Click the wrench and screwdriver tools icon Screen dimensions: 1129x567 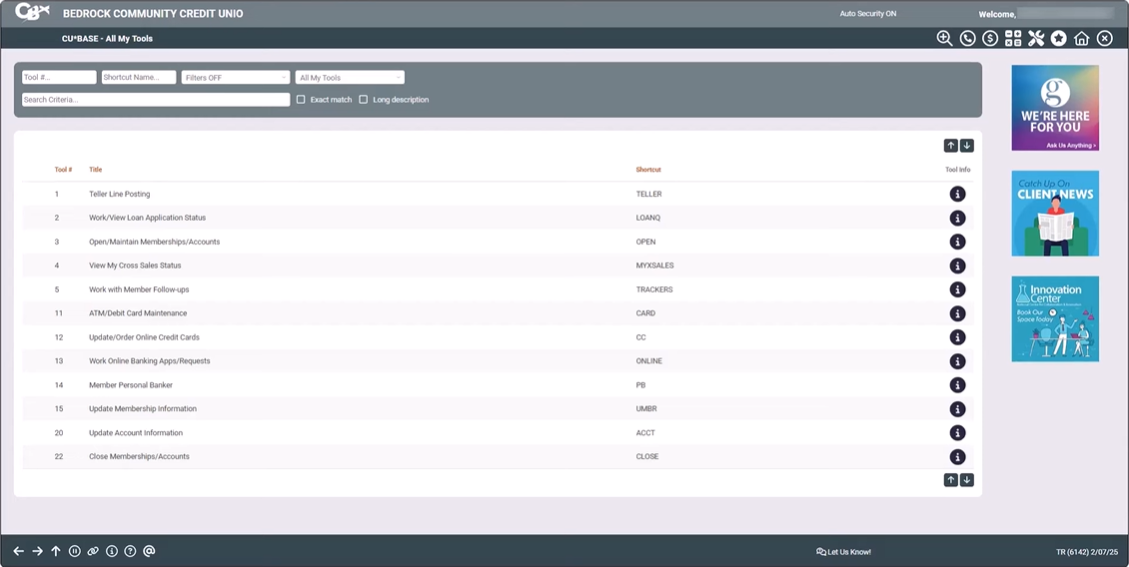[1035, 38]
